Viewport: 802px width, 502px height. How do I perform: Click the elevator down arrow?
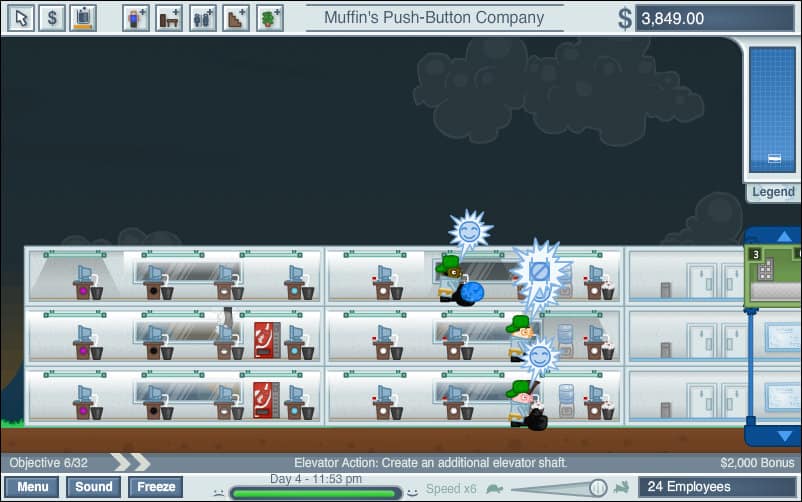click(x=784, y=436)
